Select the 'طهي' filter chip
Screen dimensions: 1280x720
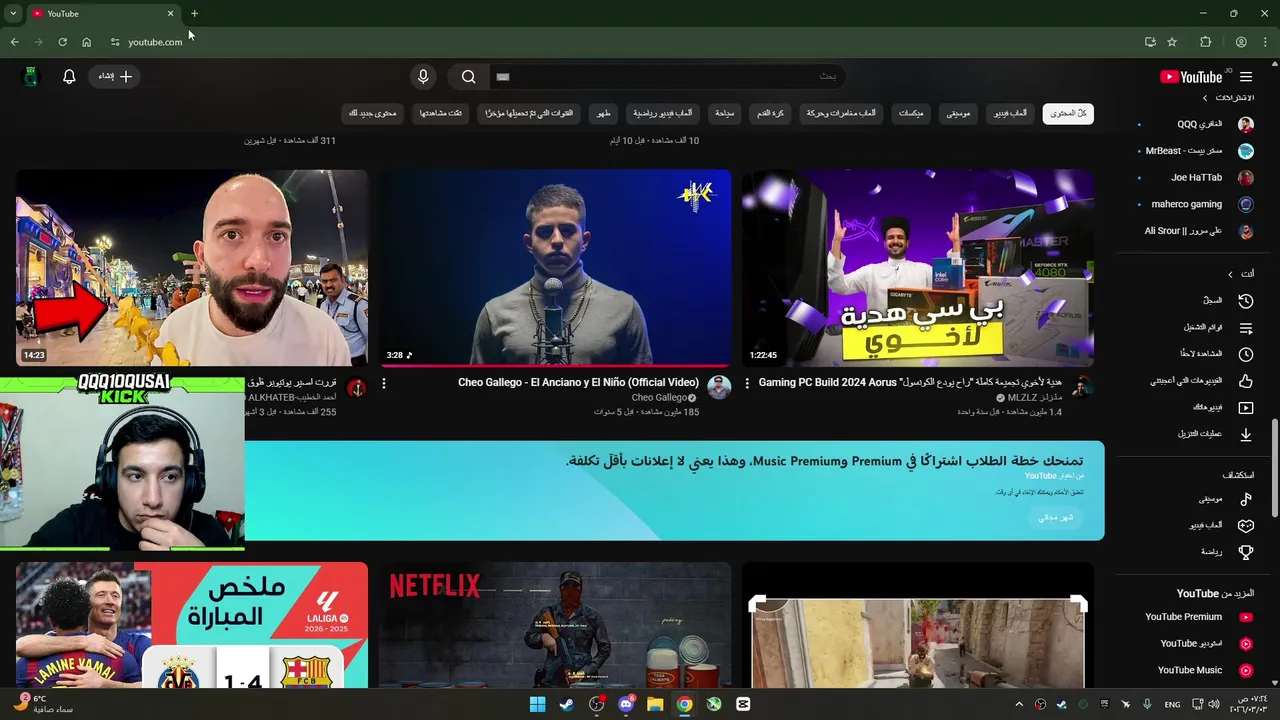pyautogui.click(x=604, y=113)
